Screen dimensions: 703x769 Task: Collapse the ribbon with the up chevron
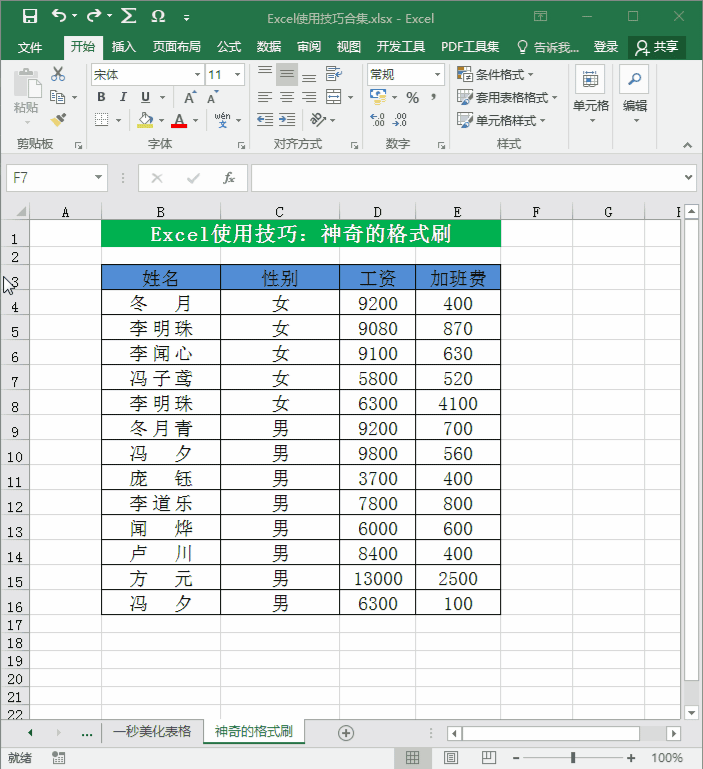click(x=687, y=145)
